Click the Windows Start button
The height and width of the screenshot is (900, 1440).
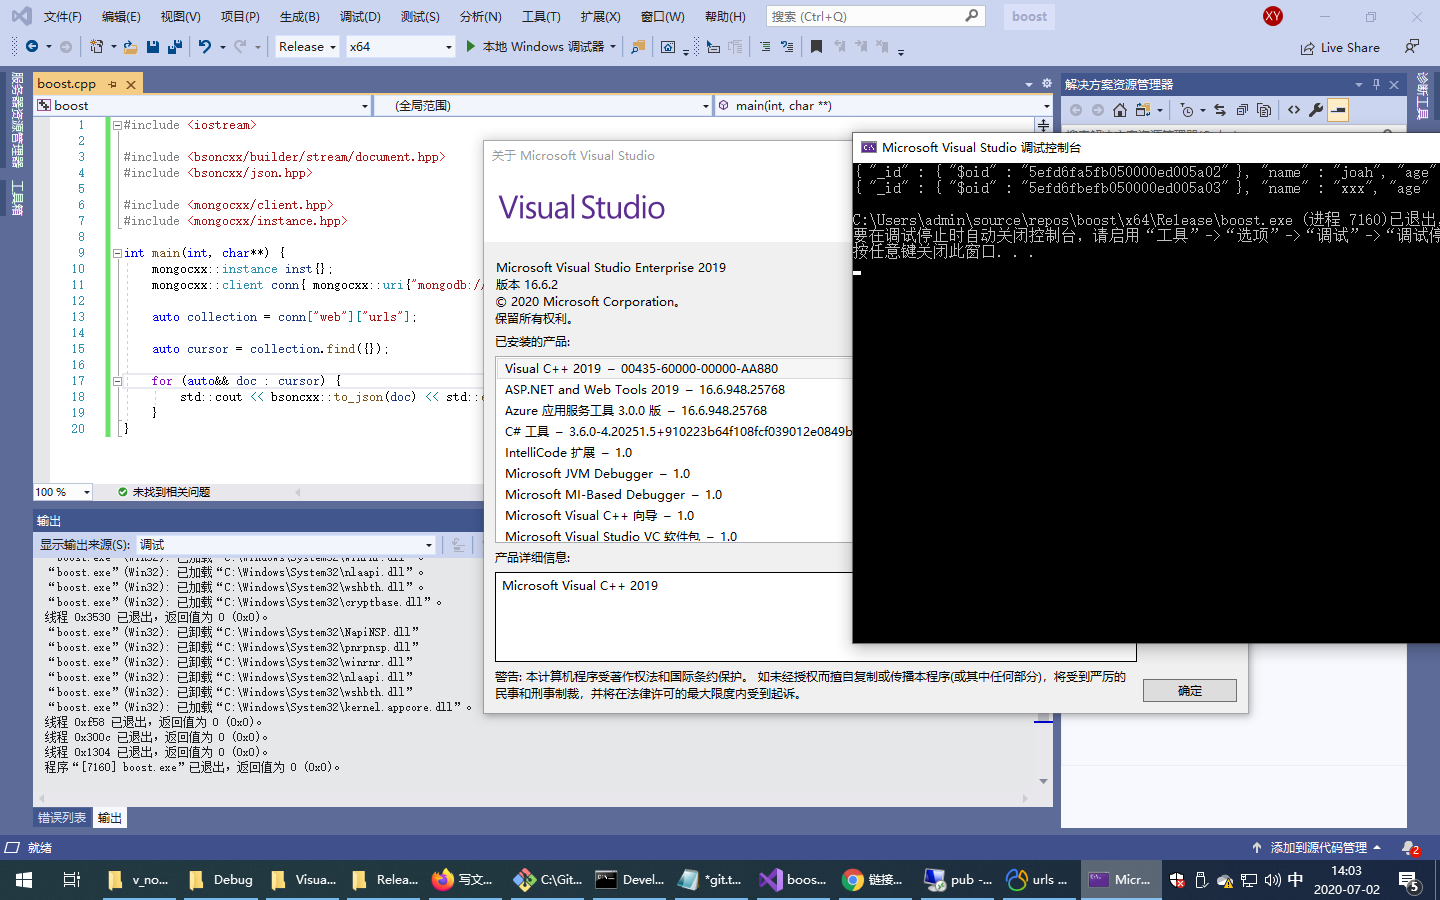[x=24, y=880]
